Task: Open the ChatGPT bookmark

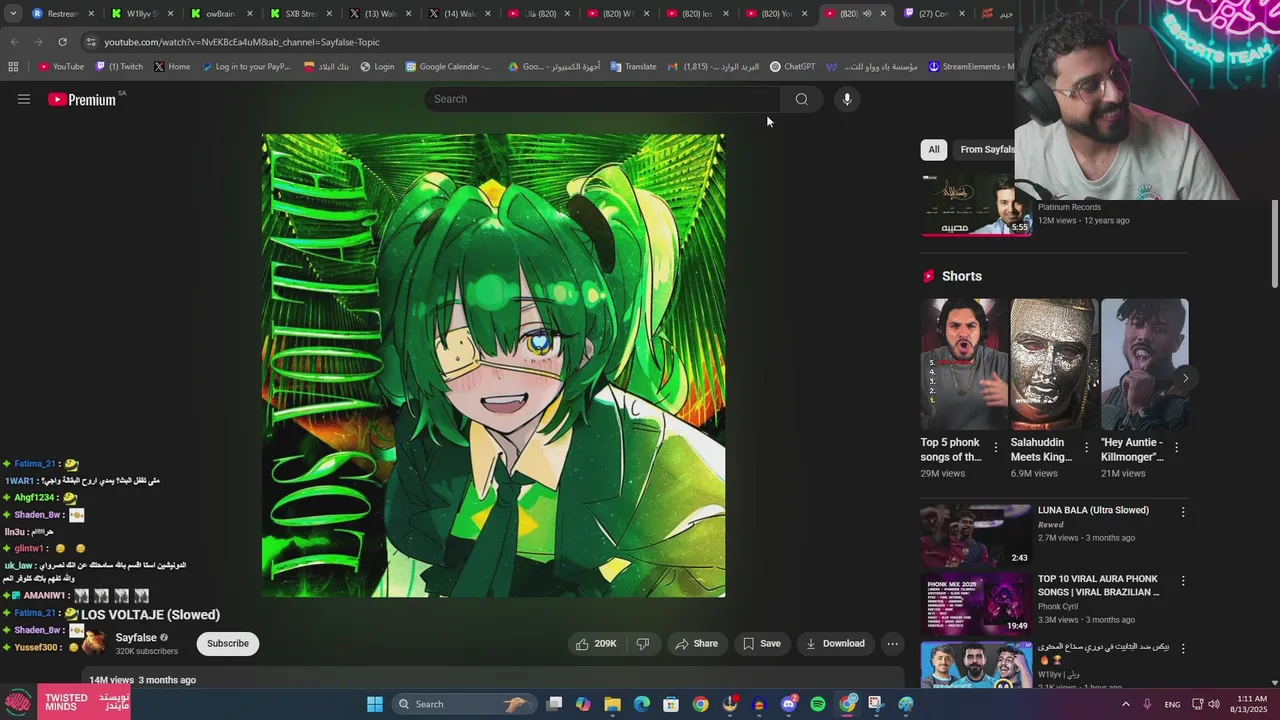Action: pyautogui.click(x=792, y=67)
